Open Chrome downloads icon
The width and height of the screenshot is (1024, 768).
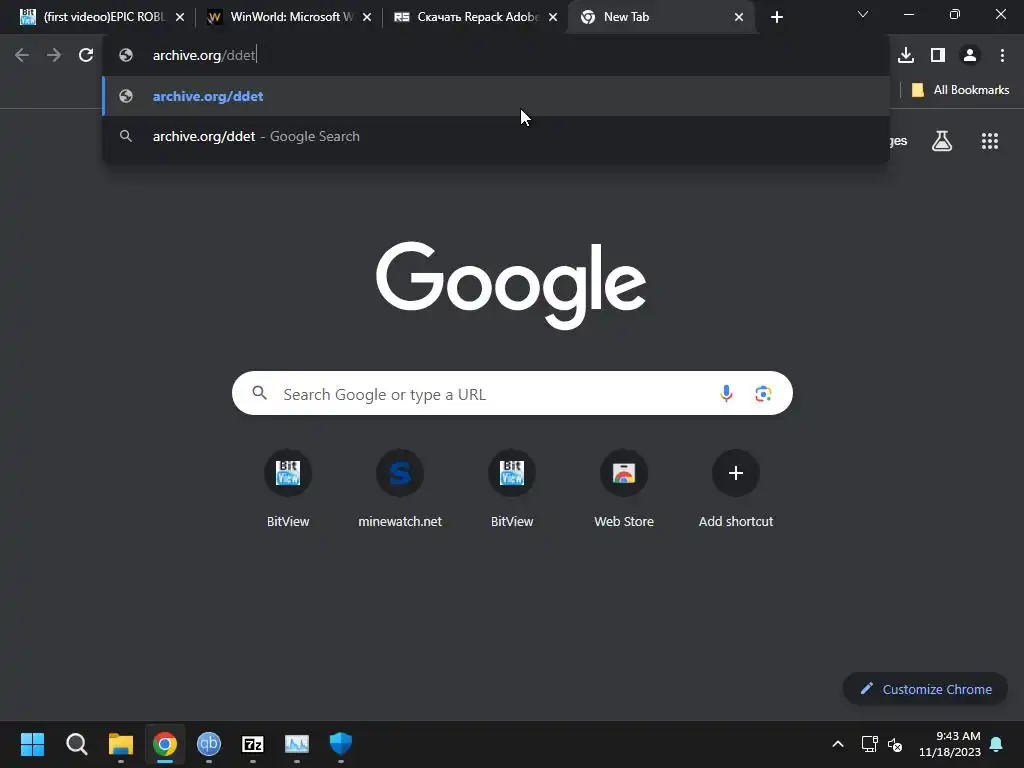[906, 56]
